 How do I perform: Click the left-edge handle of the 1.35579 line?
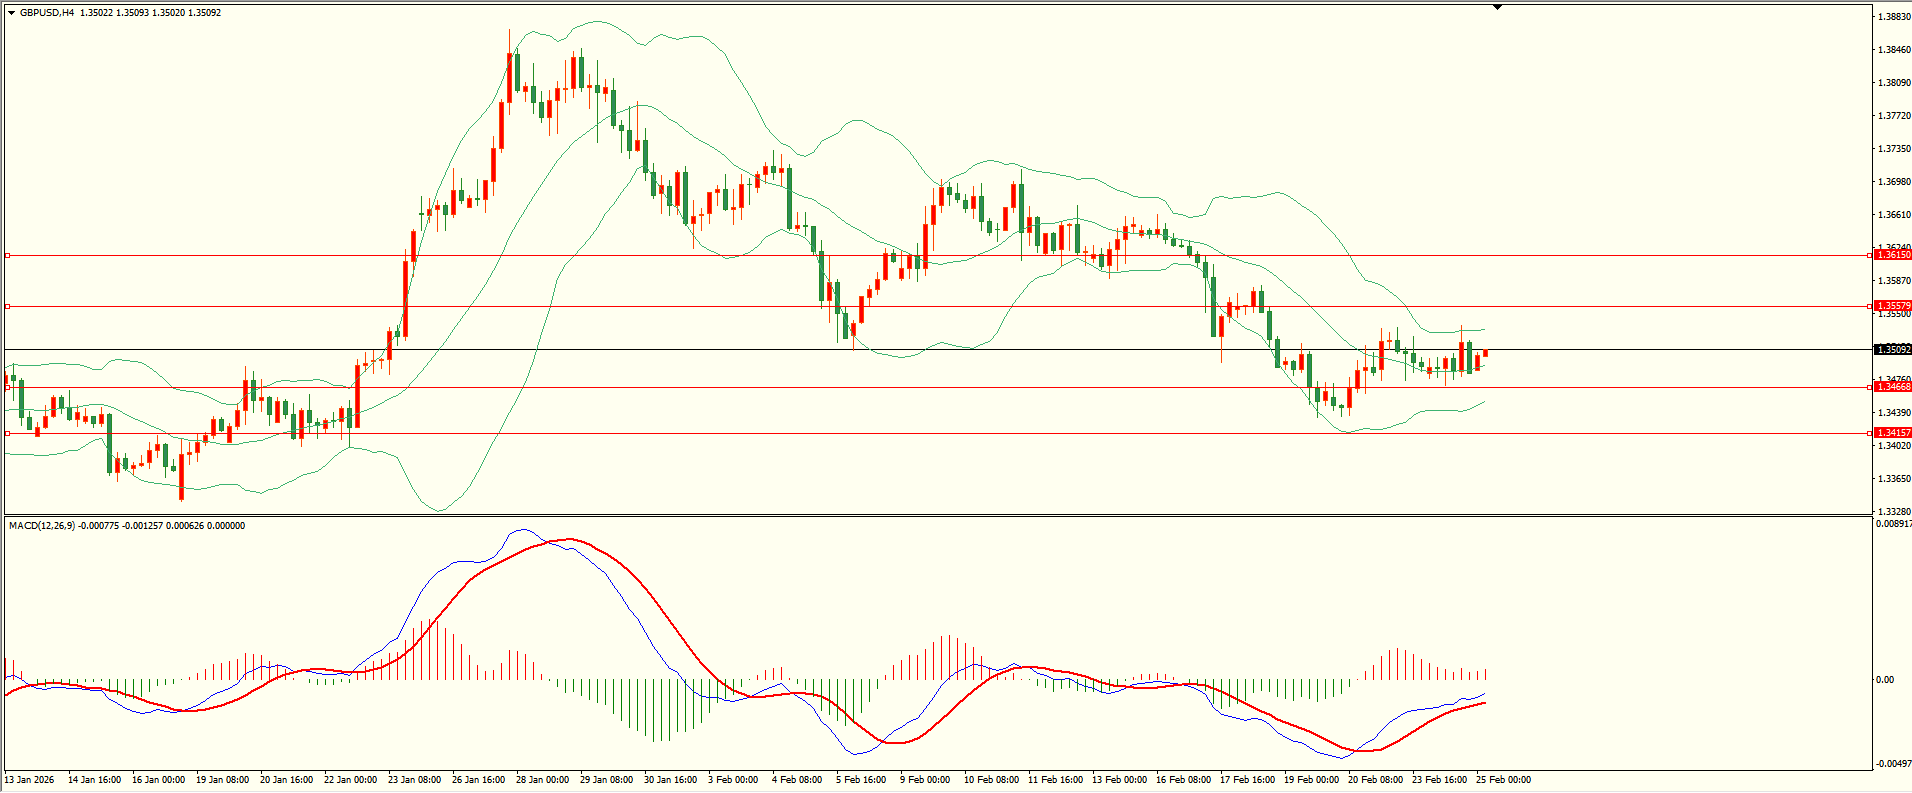(x=7, y=306)
